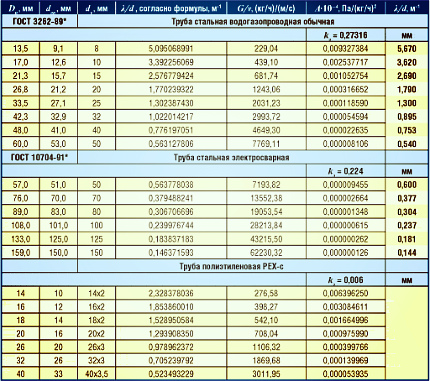Screen dimensions: 430x381
Task: Select the cell 0,001052754
Action: coord(346,76)
